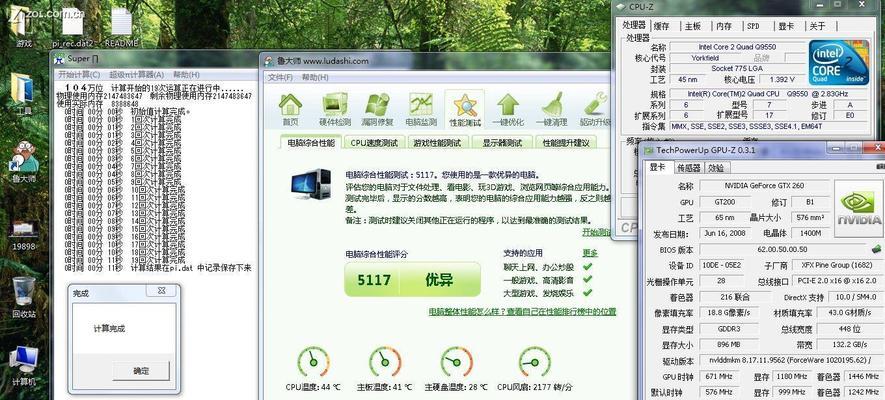The image size is (885, 400).
Task: Open 超级π计算器(A) menu in Super Pi
Action: (x=137, y=74)
